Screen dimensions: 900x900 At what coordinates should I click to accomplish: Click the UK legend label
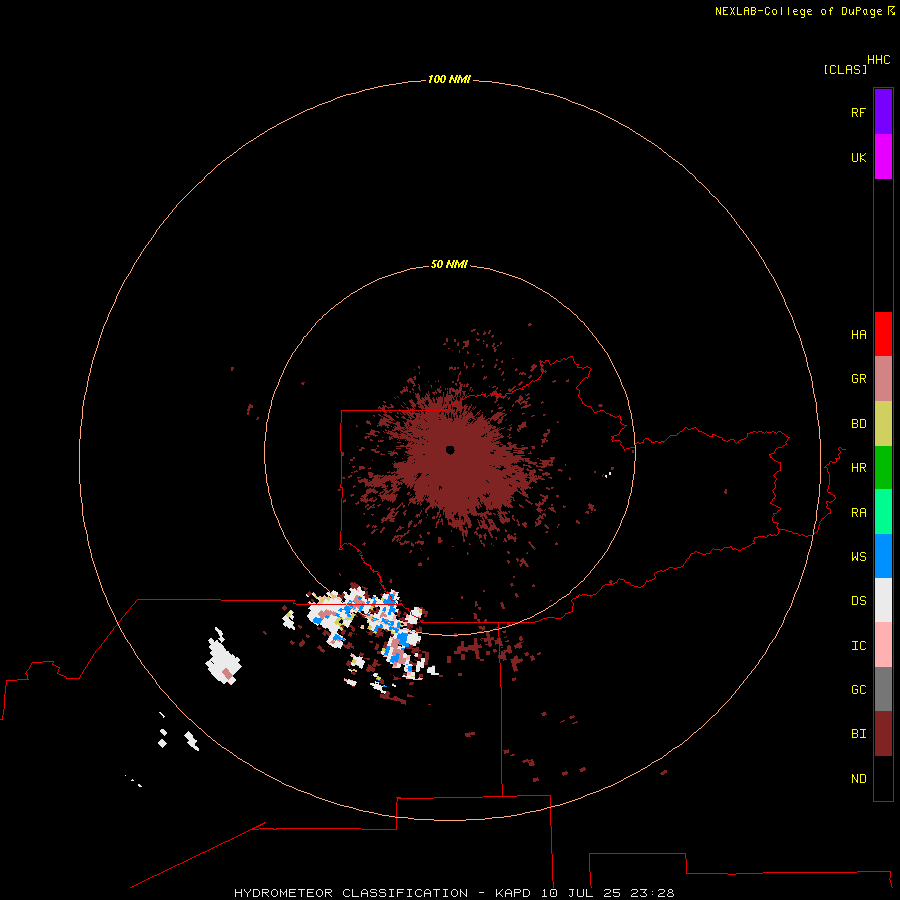(x=858, y=157)
